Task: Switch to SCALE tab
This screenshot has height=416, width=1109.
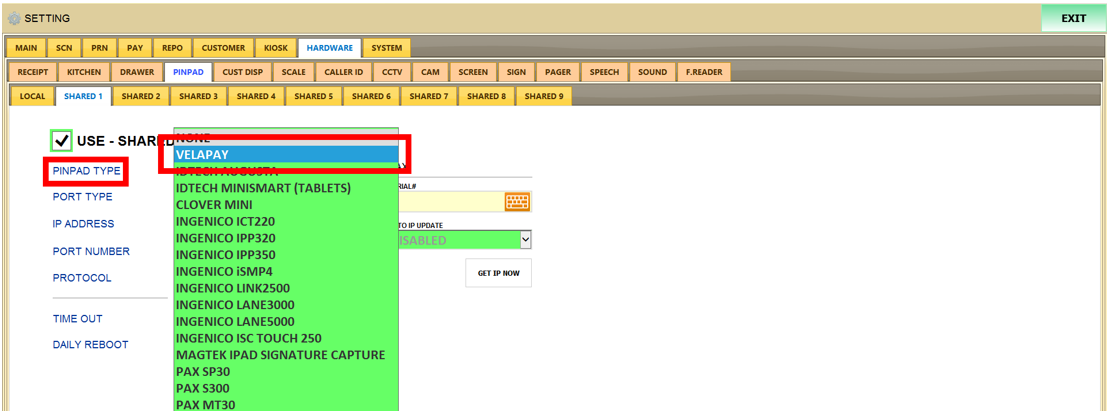Action: coord(294,72)
